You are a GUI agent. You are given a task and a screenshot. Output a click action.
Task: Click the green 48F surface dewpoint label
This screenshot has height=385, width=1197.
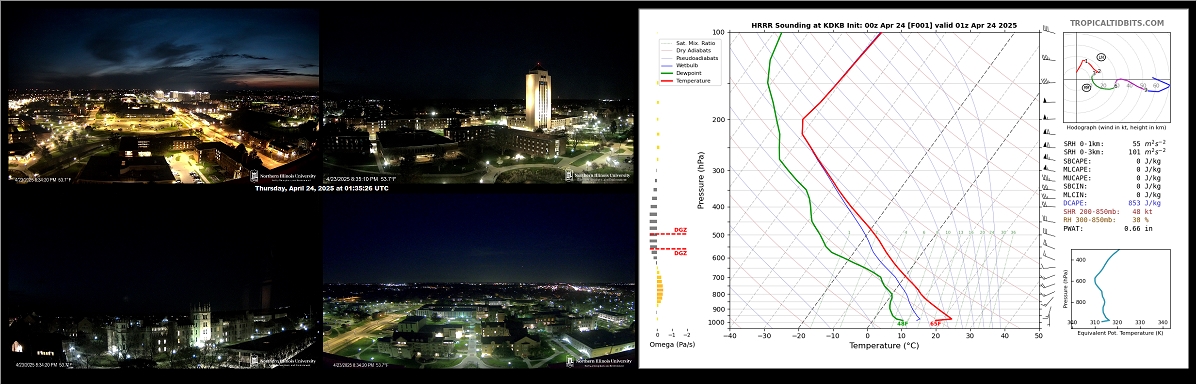pyautogui.click(x=902, y=323)
